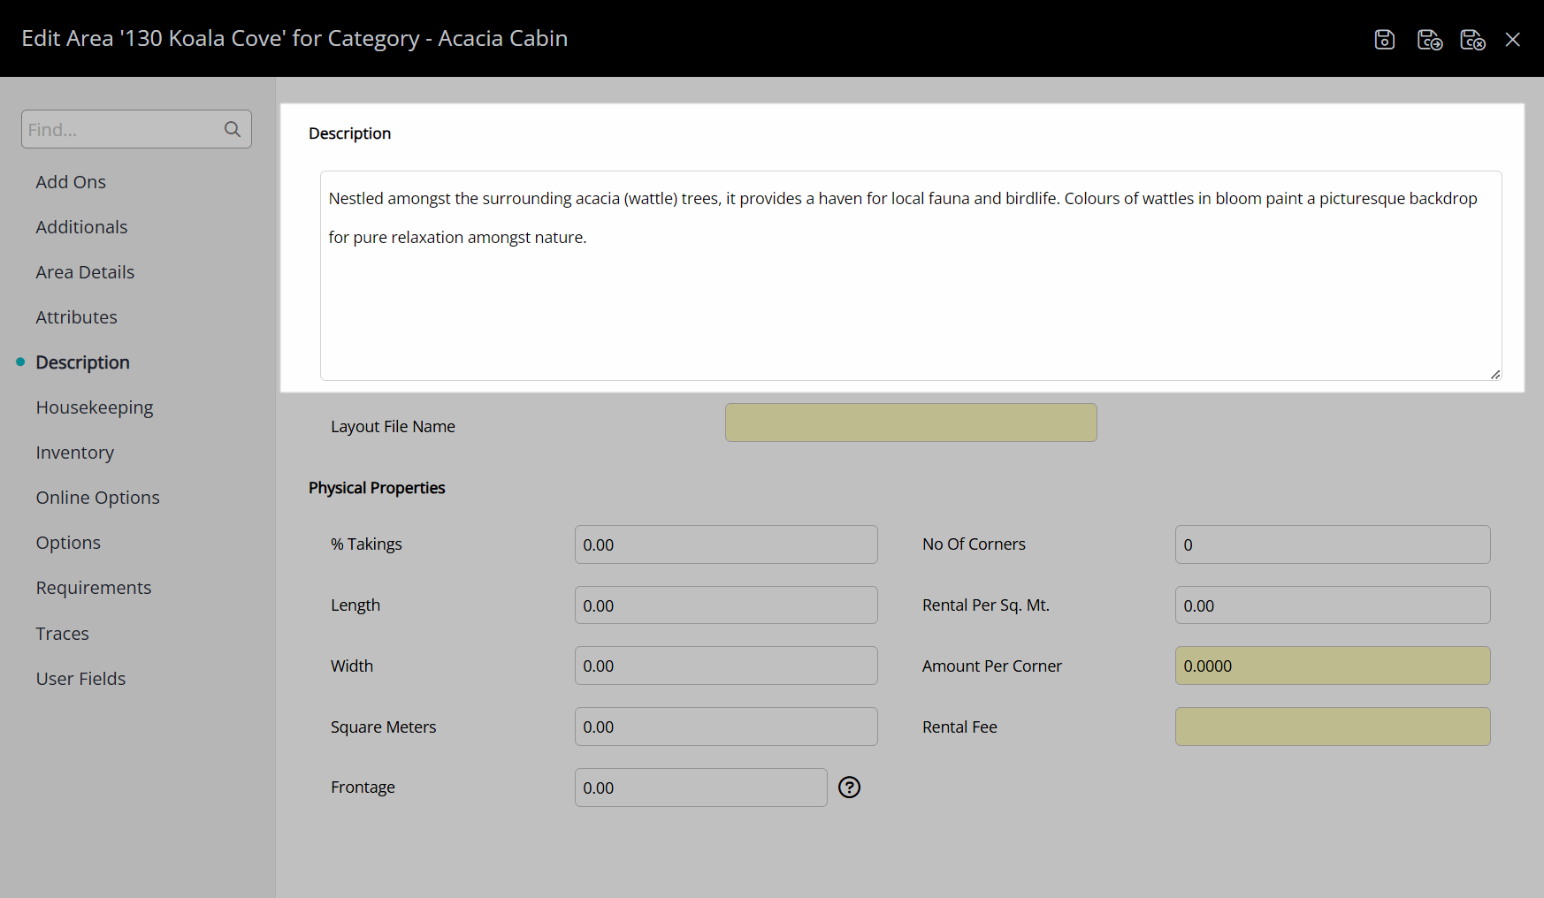Click the Length input field
1544x898 pixels.
tap(726, 605)
